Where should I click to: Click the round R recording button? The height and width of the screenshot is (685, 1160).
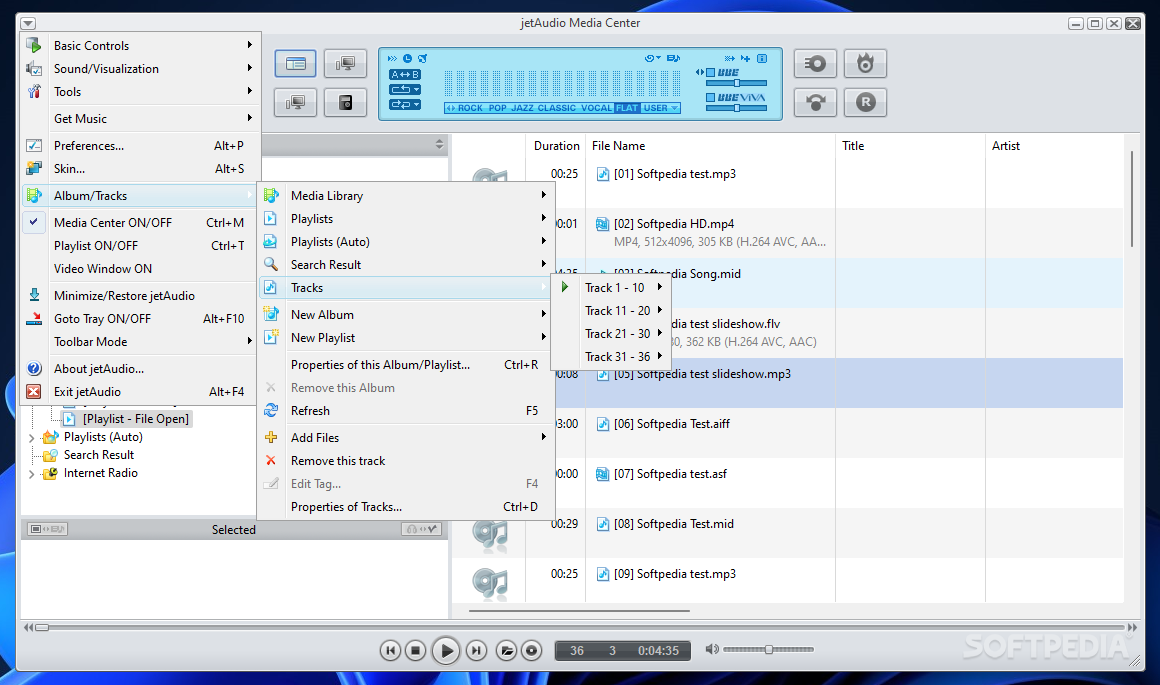[865, 102]
